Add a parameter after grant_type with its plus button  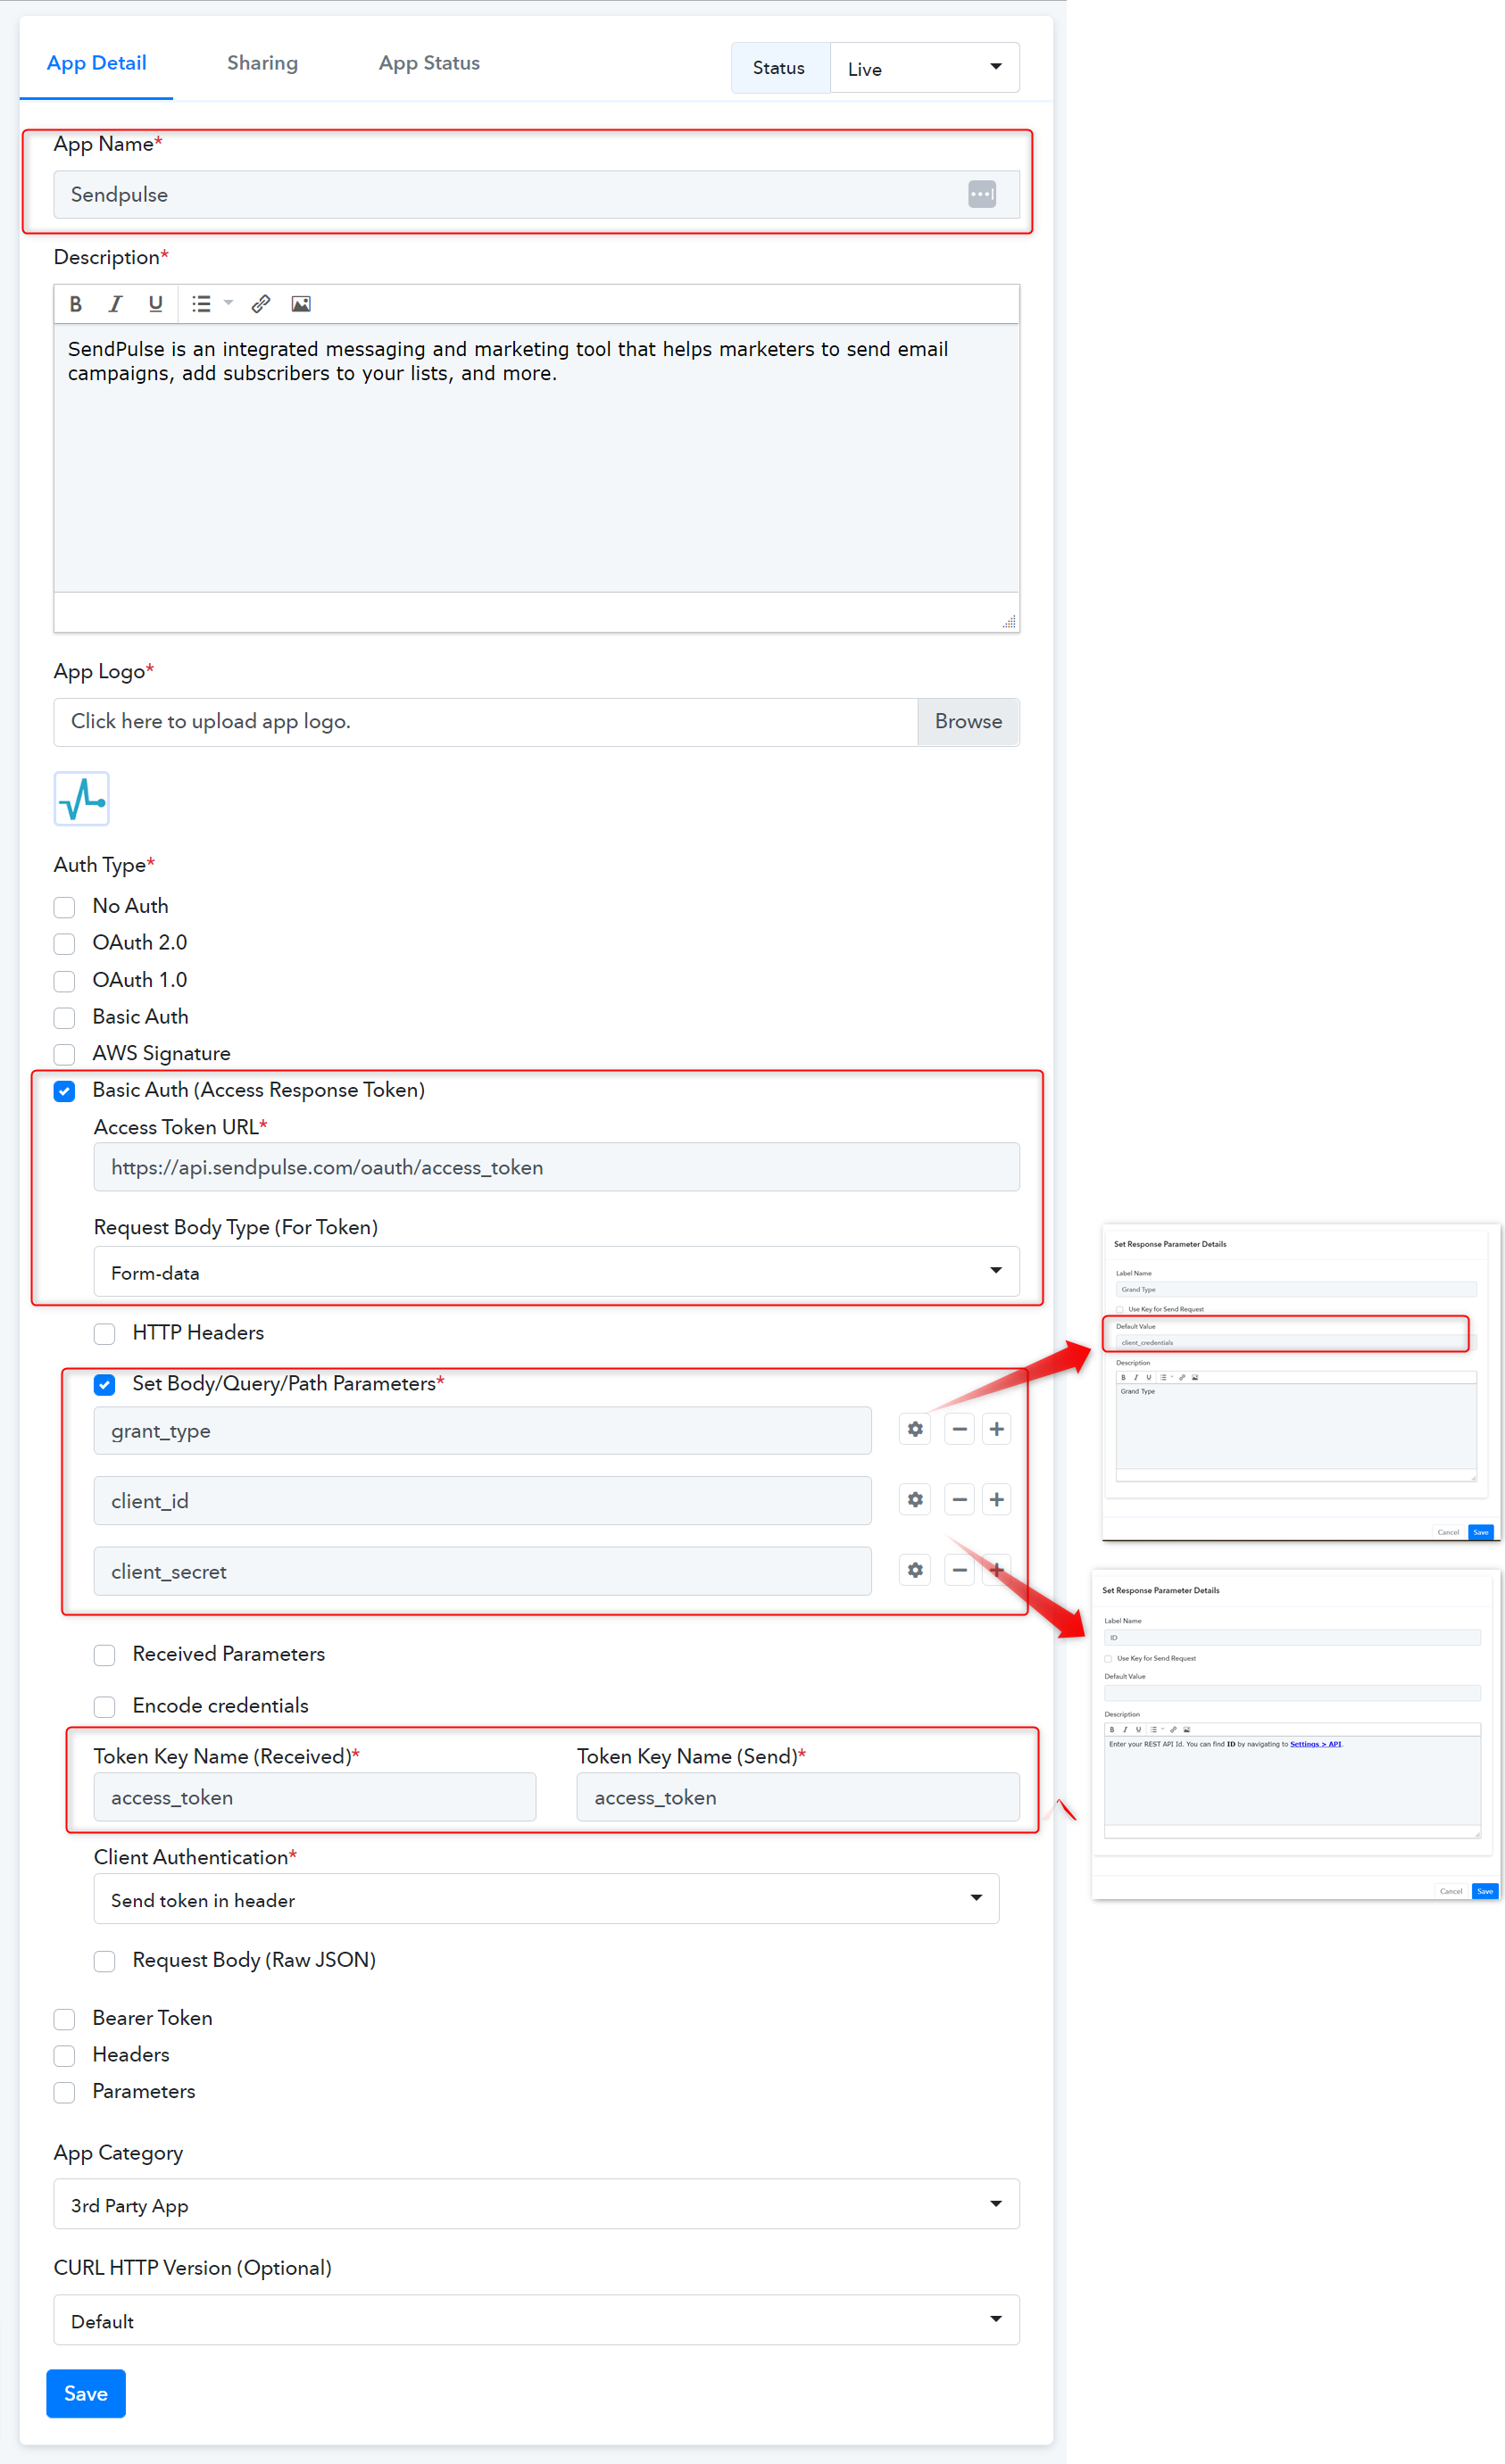point(996,1429)
